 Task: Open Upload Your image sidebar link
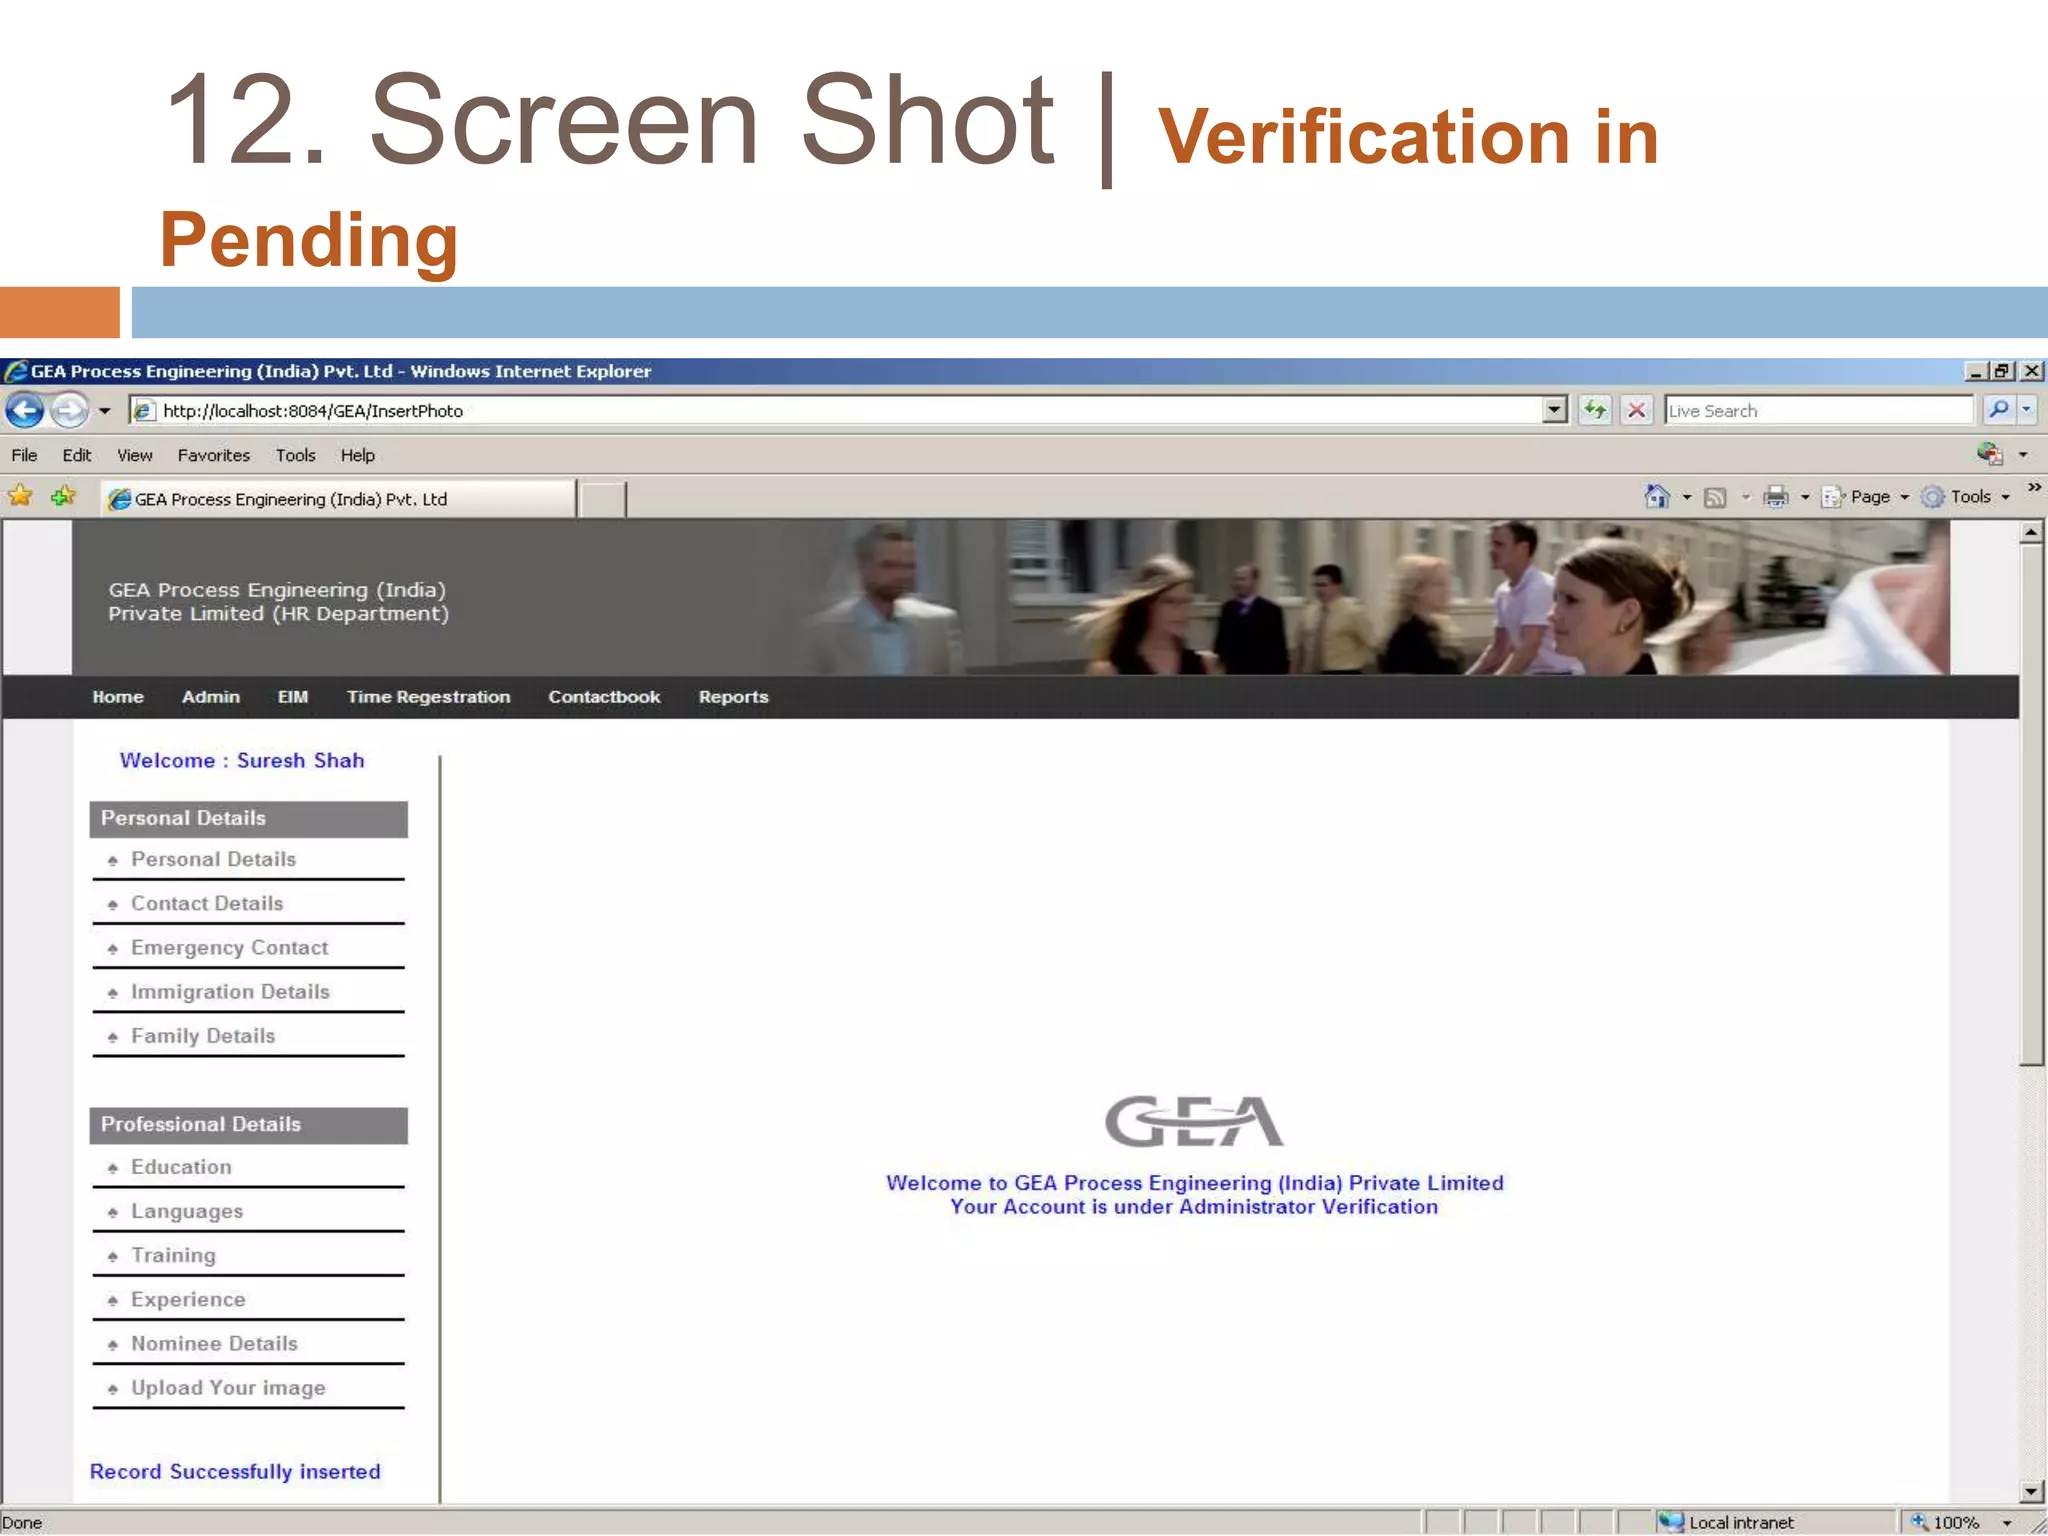[x=228, y=1388]
